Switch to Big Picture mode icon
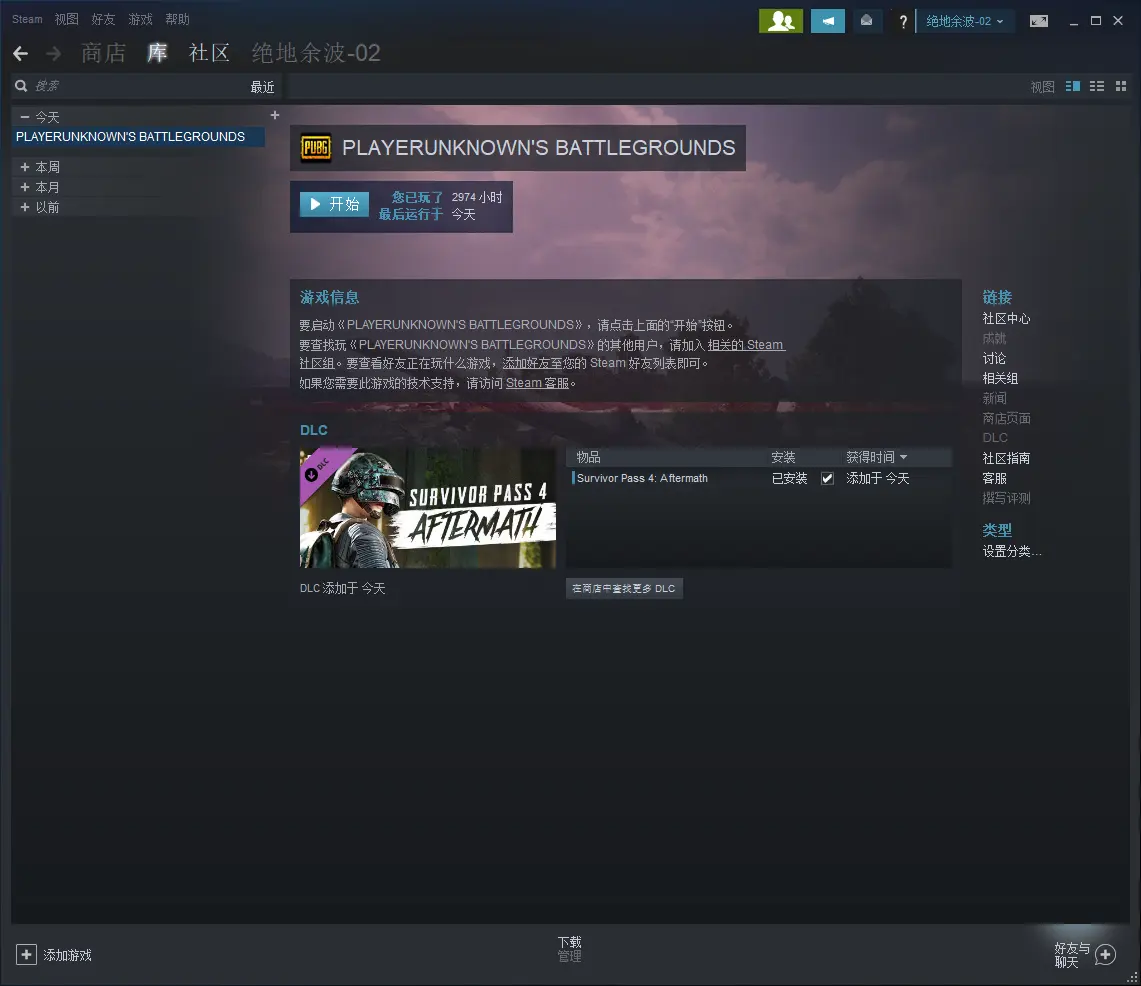 coord(1039,21)
